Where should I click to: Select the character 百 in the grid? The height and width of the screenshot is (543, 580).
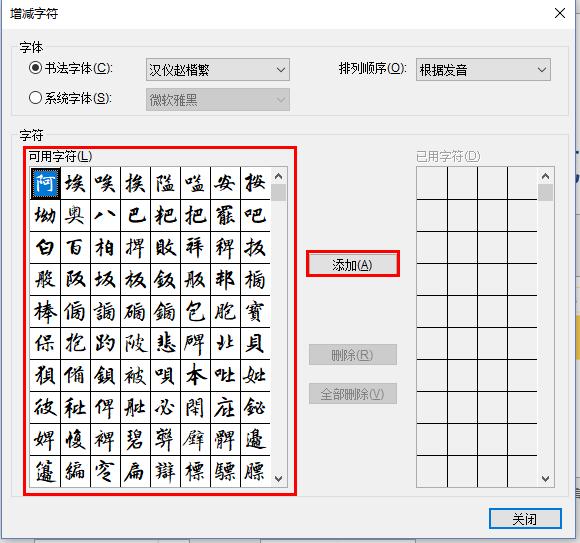click(75, 247)
